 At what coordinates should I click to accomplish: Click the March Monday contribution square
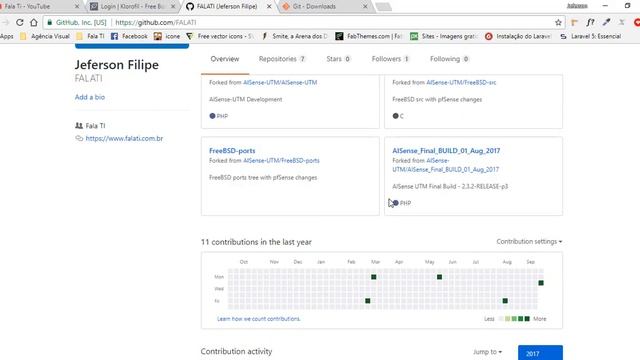tap(373, 277)
